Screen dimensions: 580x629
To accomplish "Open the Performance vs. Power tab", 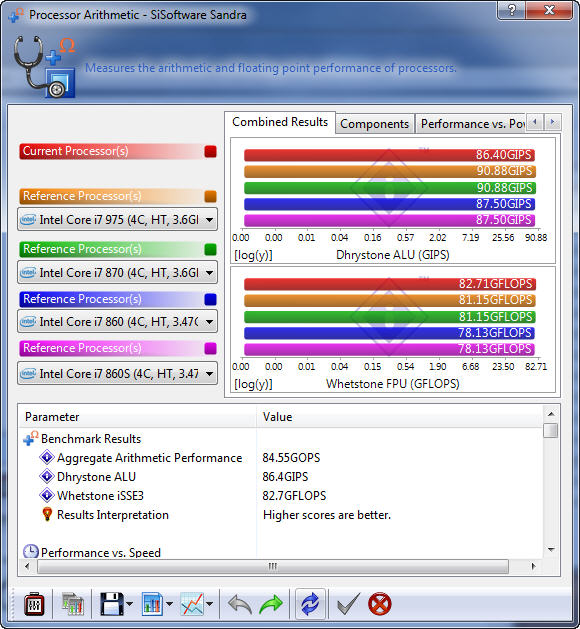I will click(470, 124).
